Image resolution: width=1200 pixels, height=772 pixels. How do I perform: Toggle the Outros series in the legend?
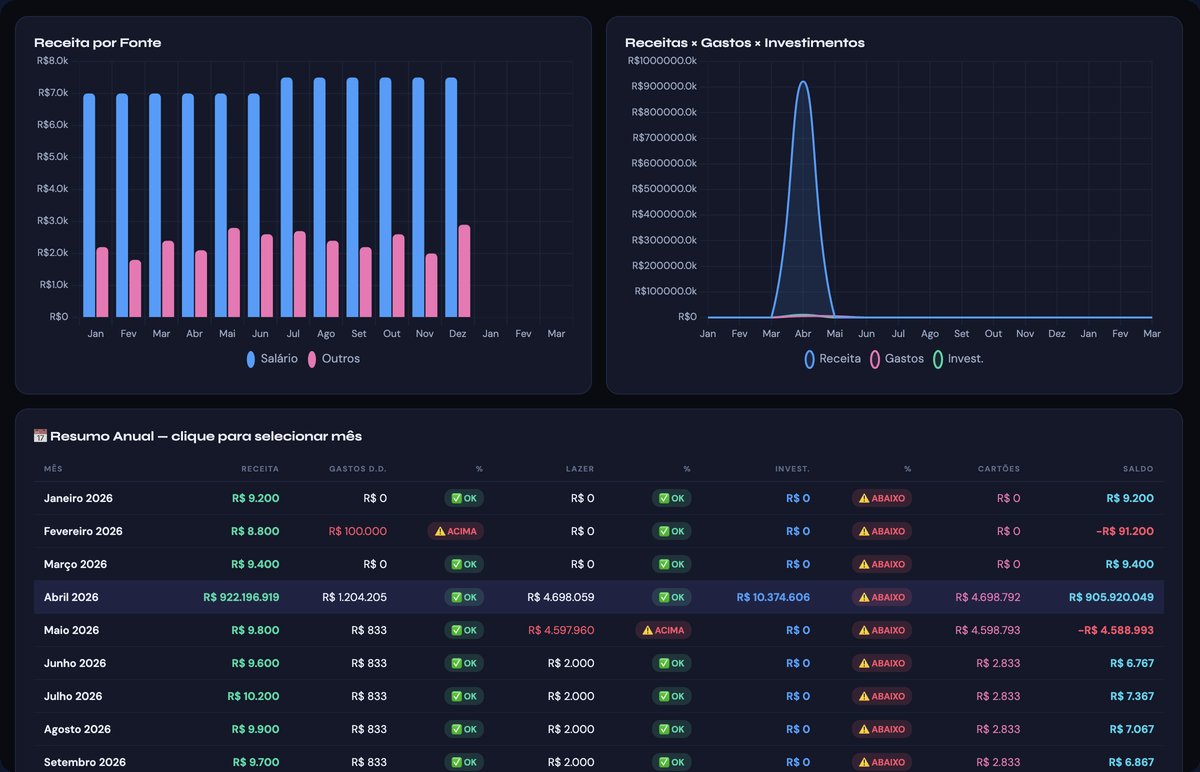click(x=333, y=358)
